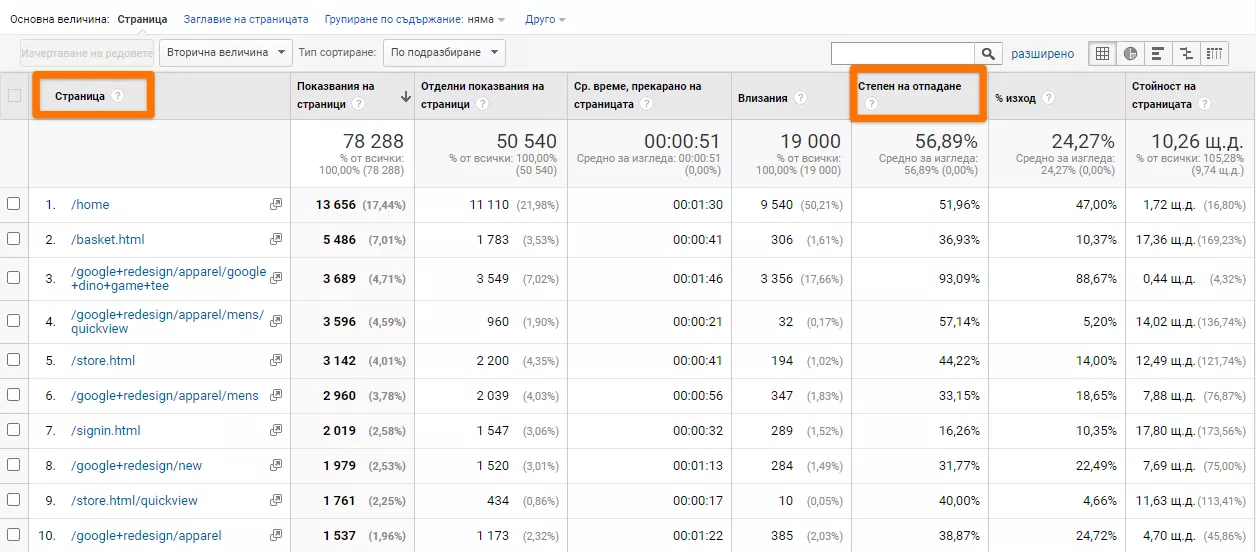Switch to comparison view
The height and width of the screenshot is (552, 1256).
click(1186, 53)
